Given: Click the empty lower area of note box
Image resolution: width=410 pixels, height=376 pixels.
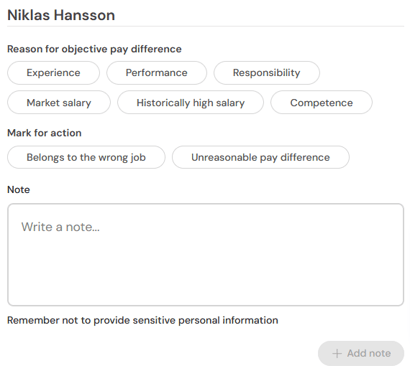Looking at the screenshot, I should point(206,277).
